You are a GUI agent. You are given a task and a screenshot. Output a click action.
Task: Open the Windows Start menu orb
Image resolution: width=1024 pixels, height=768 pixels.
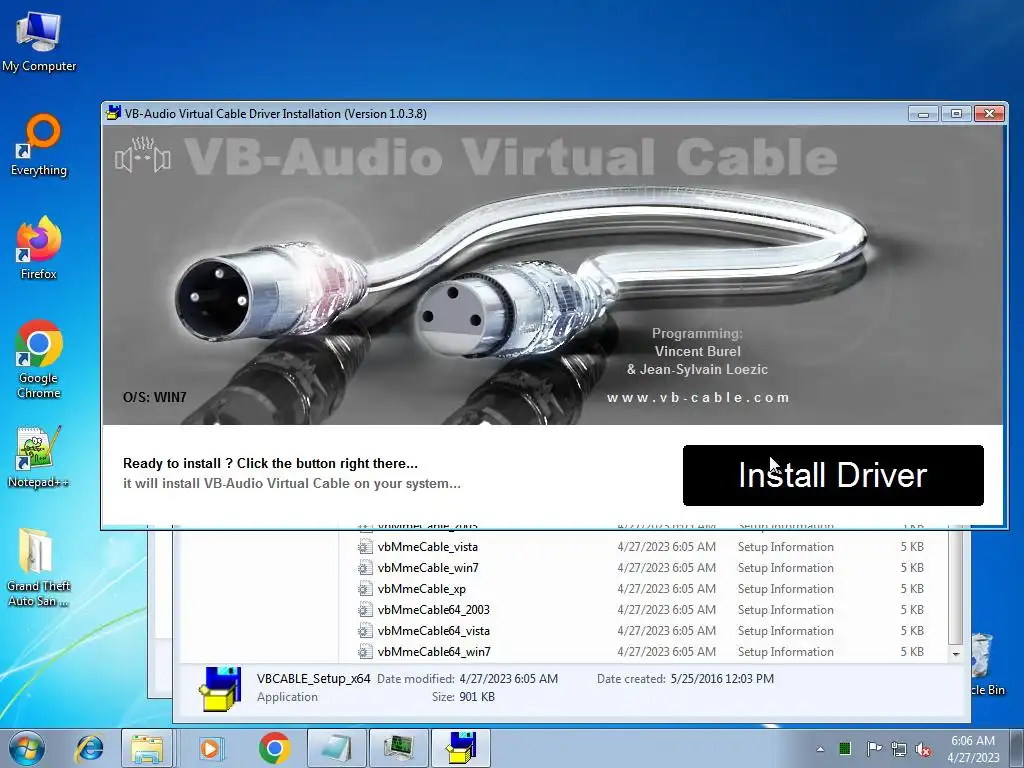26,748
